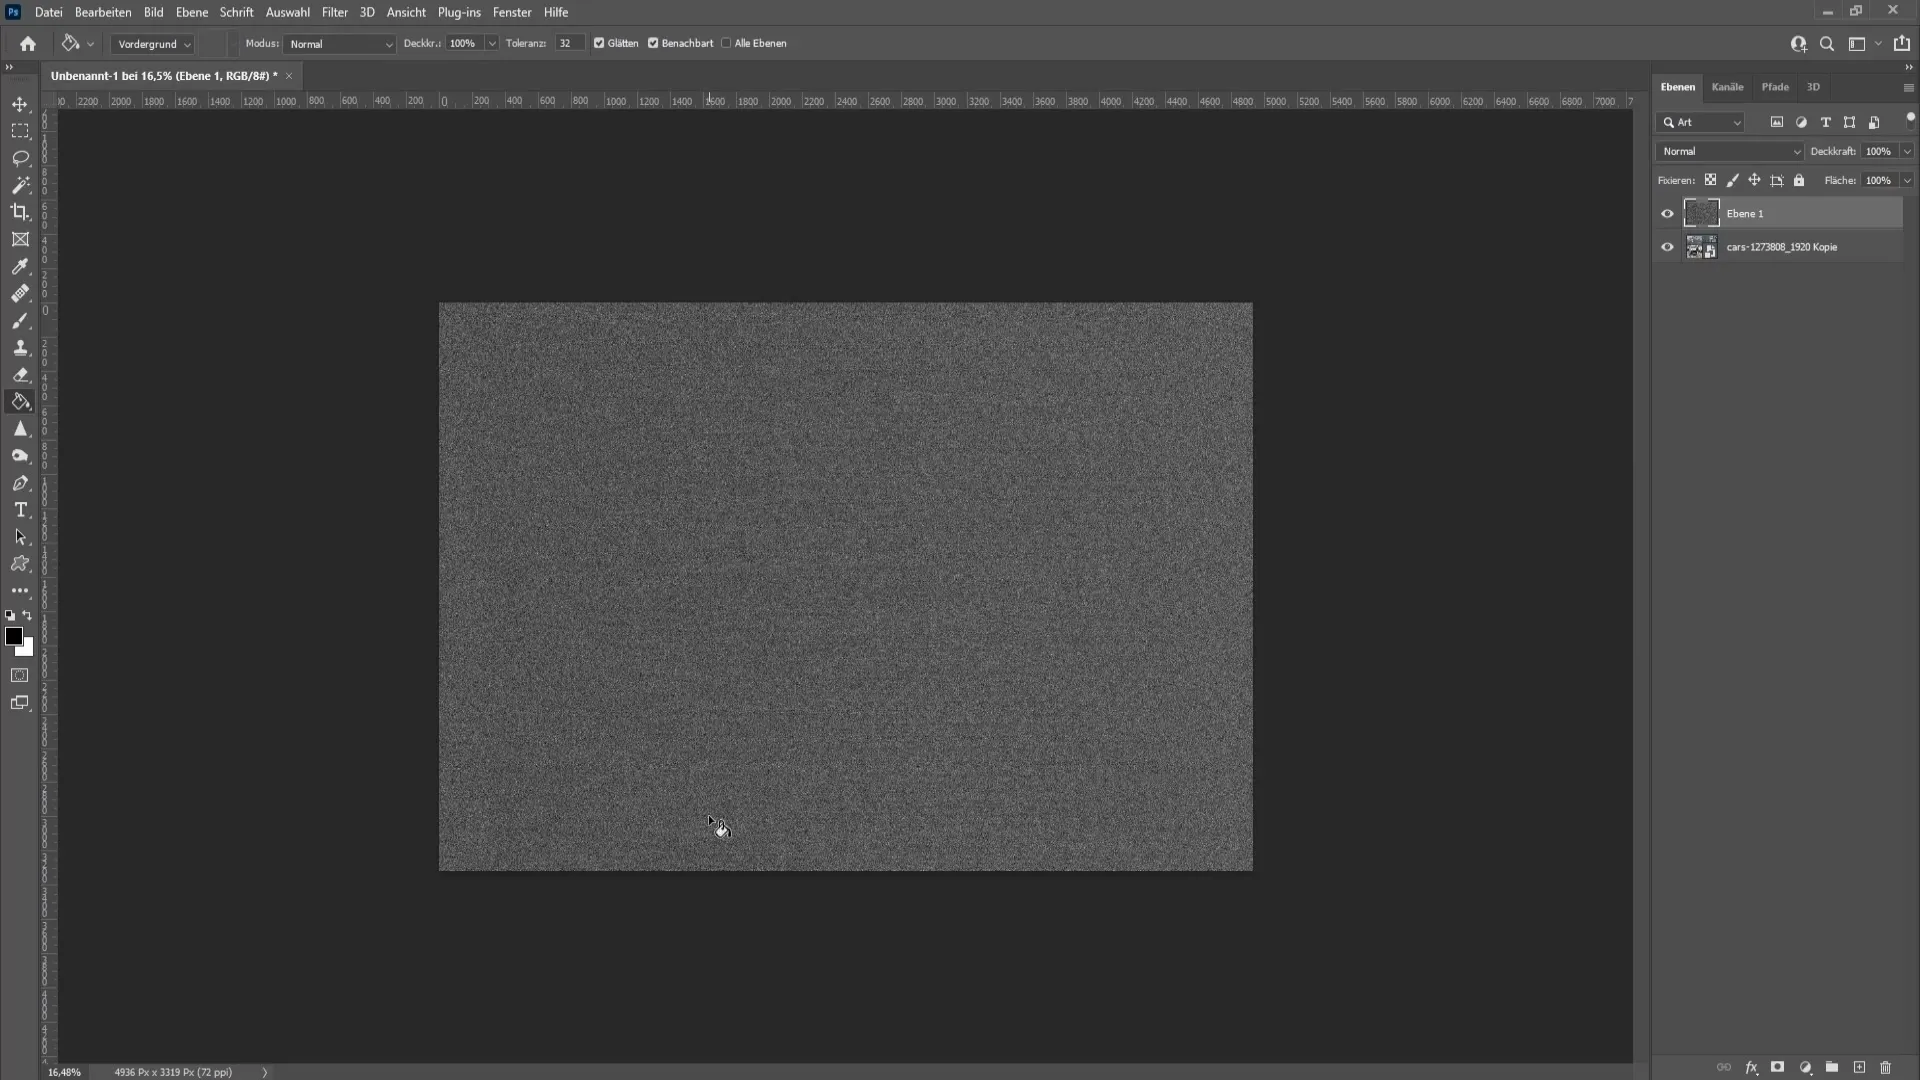1920x1080 pixels.
Task: Select the Magic Wand tool
Action: 20,185
